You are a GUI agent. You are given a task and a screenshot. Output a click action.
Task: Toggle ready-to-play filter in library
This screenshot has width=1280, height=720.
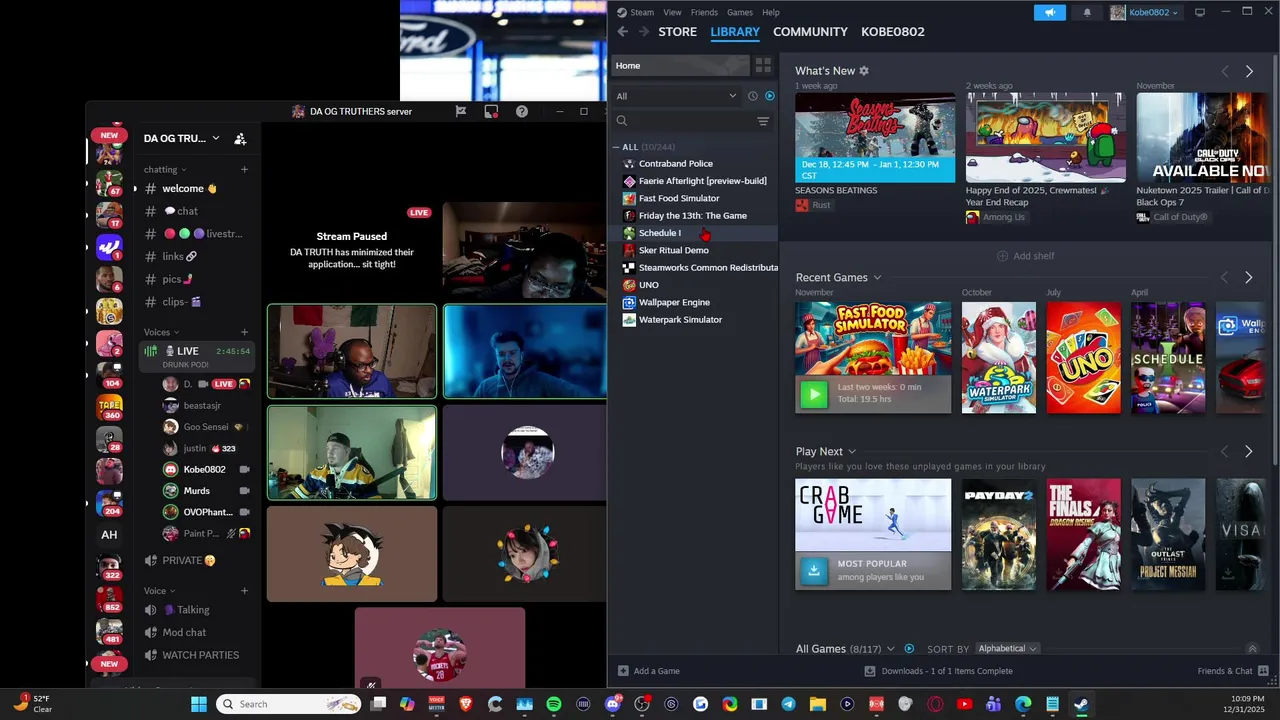770,96
